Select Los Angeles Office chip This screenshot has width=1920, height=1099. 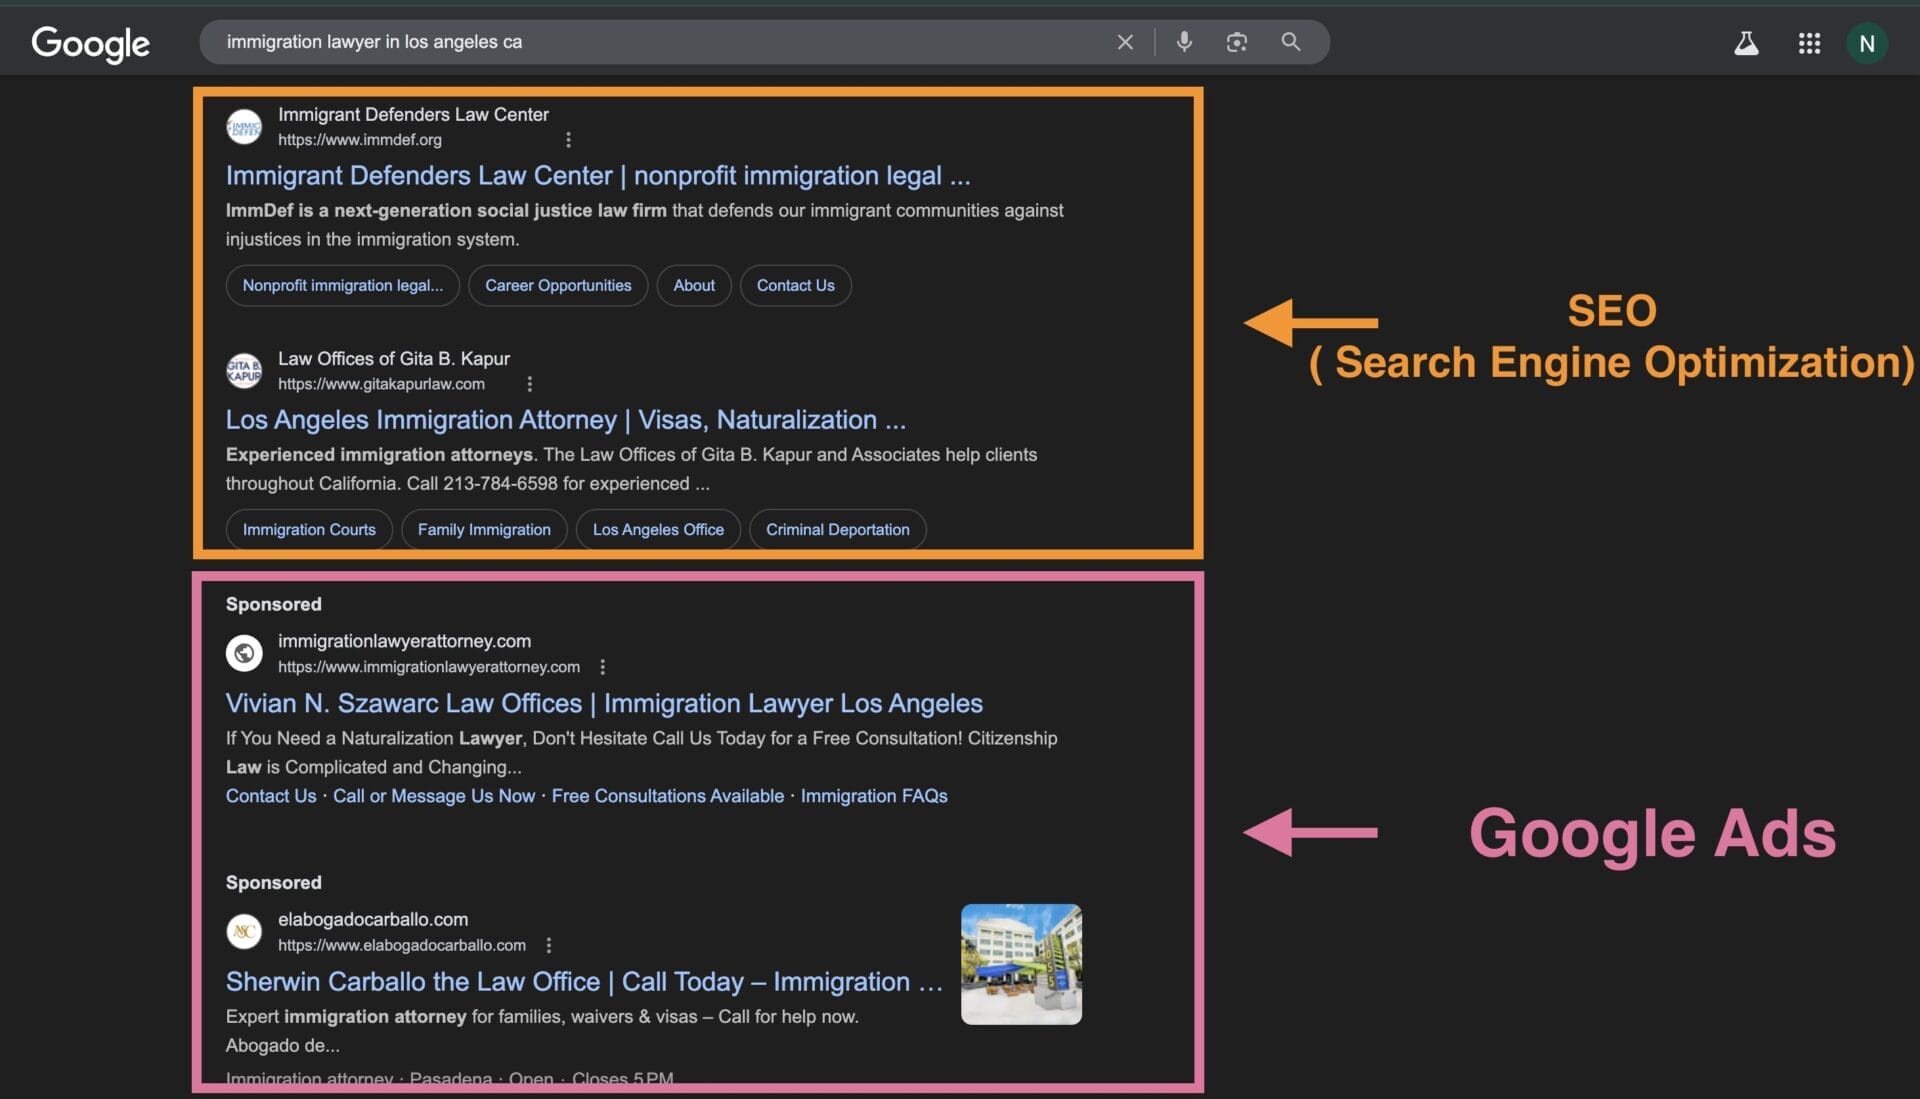658,530
